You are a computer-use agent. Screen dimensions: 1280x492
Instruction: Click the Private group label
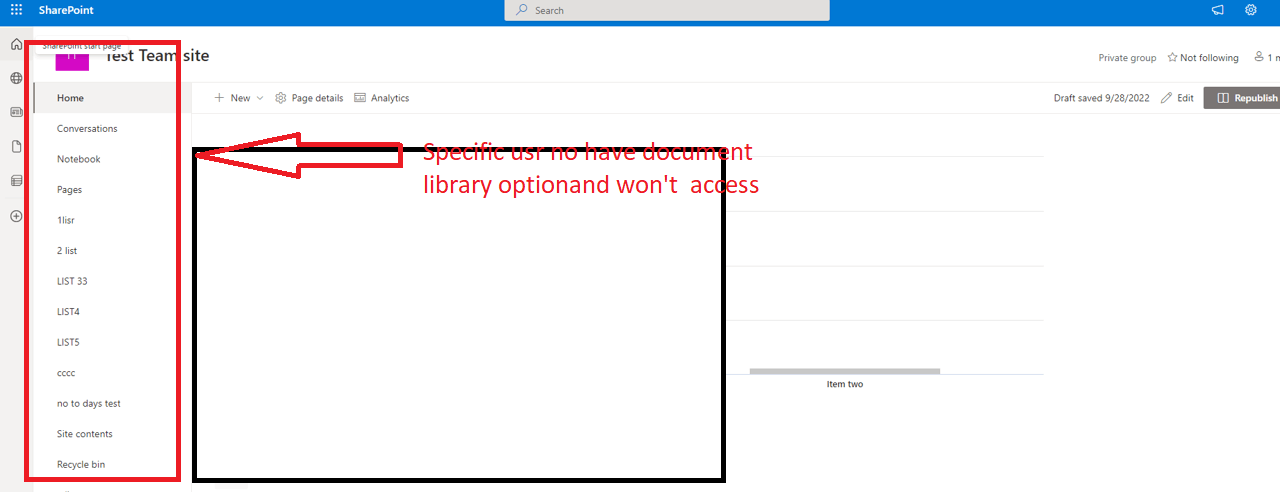coord(1127,58)
